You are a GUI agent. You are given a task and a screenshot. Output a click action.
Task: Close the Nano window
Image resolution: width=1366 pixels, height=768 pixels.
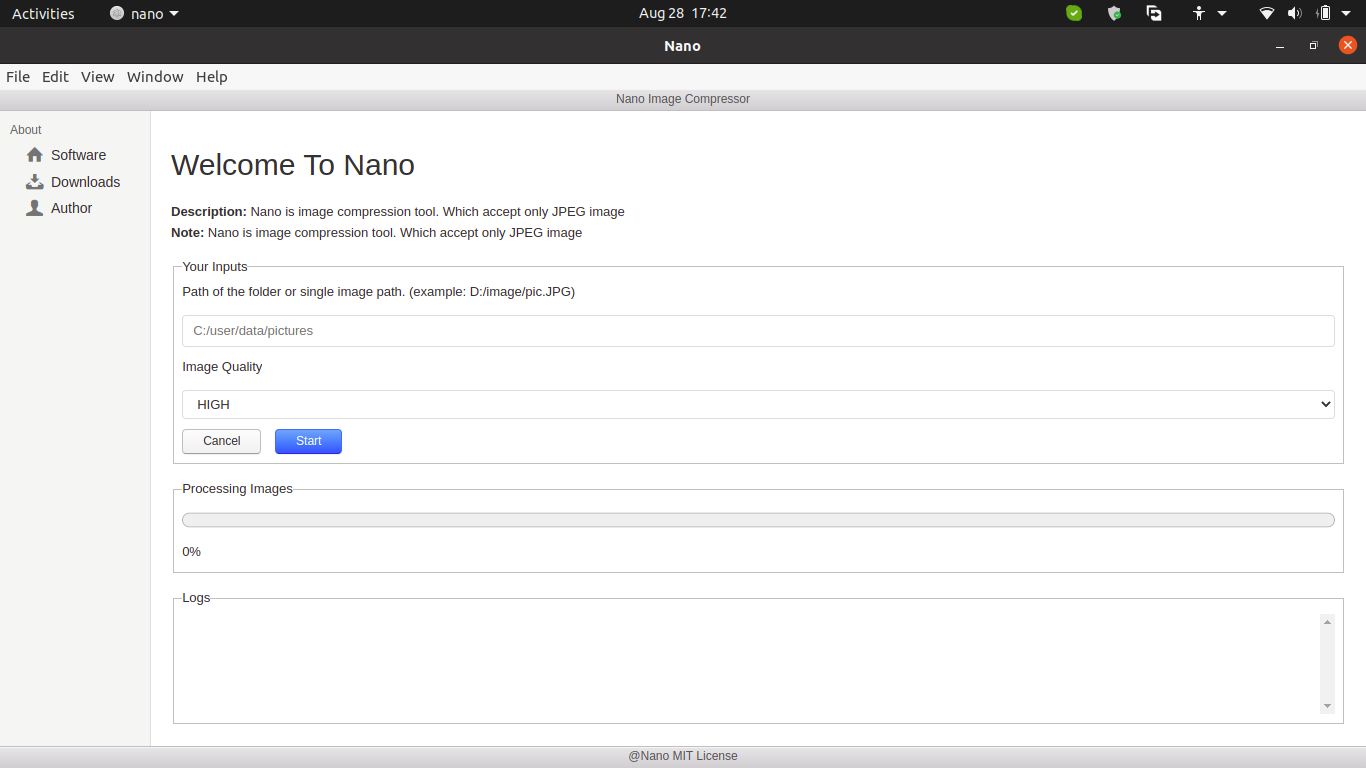(x=1348, y=45)
